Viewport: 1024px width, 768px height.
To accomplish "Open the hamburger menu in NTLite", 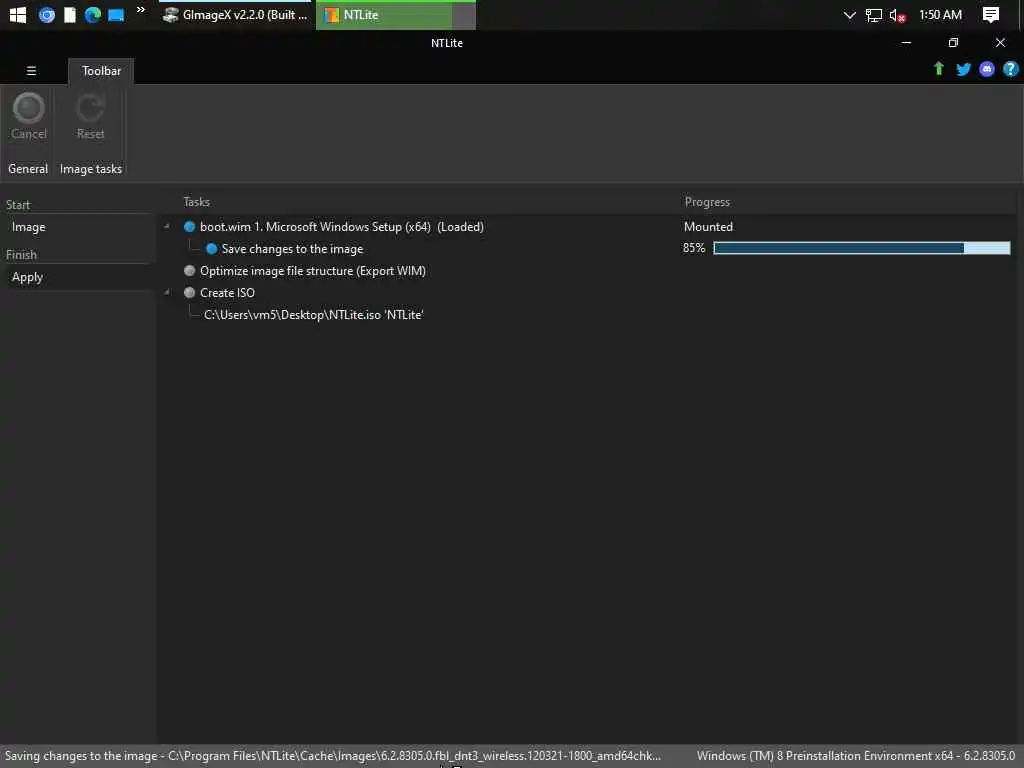I will tap(31, 71).
